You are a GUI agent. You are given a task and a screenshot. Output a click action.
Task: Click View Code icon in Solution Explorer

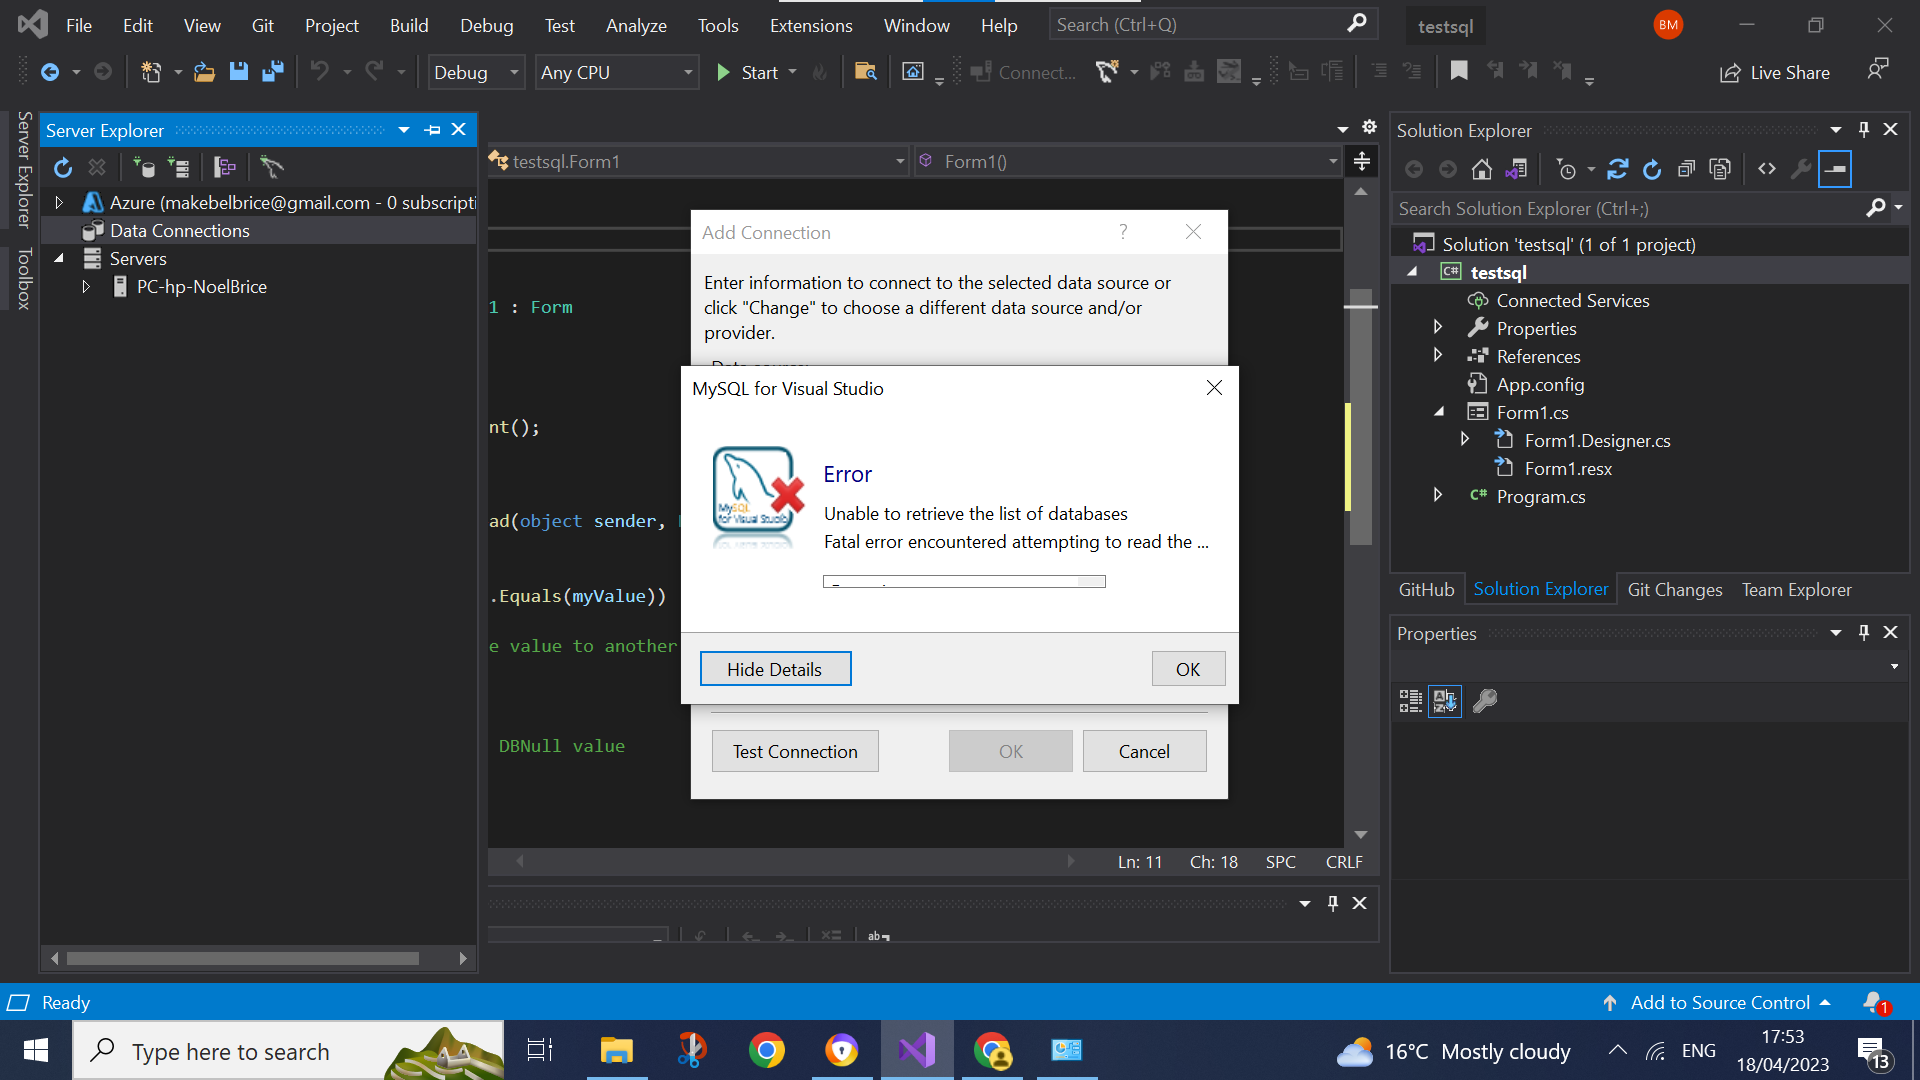pos(1767,169)
